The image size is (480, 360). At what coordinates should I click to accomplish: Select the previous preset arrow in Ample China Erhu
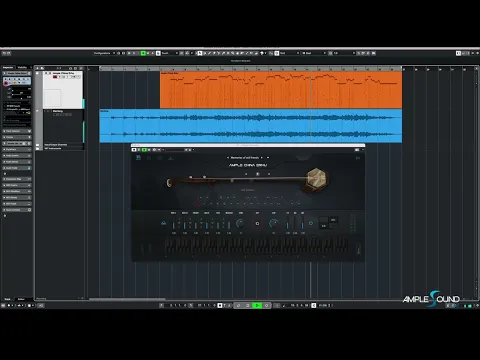[x=228, y=157]
